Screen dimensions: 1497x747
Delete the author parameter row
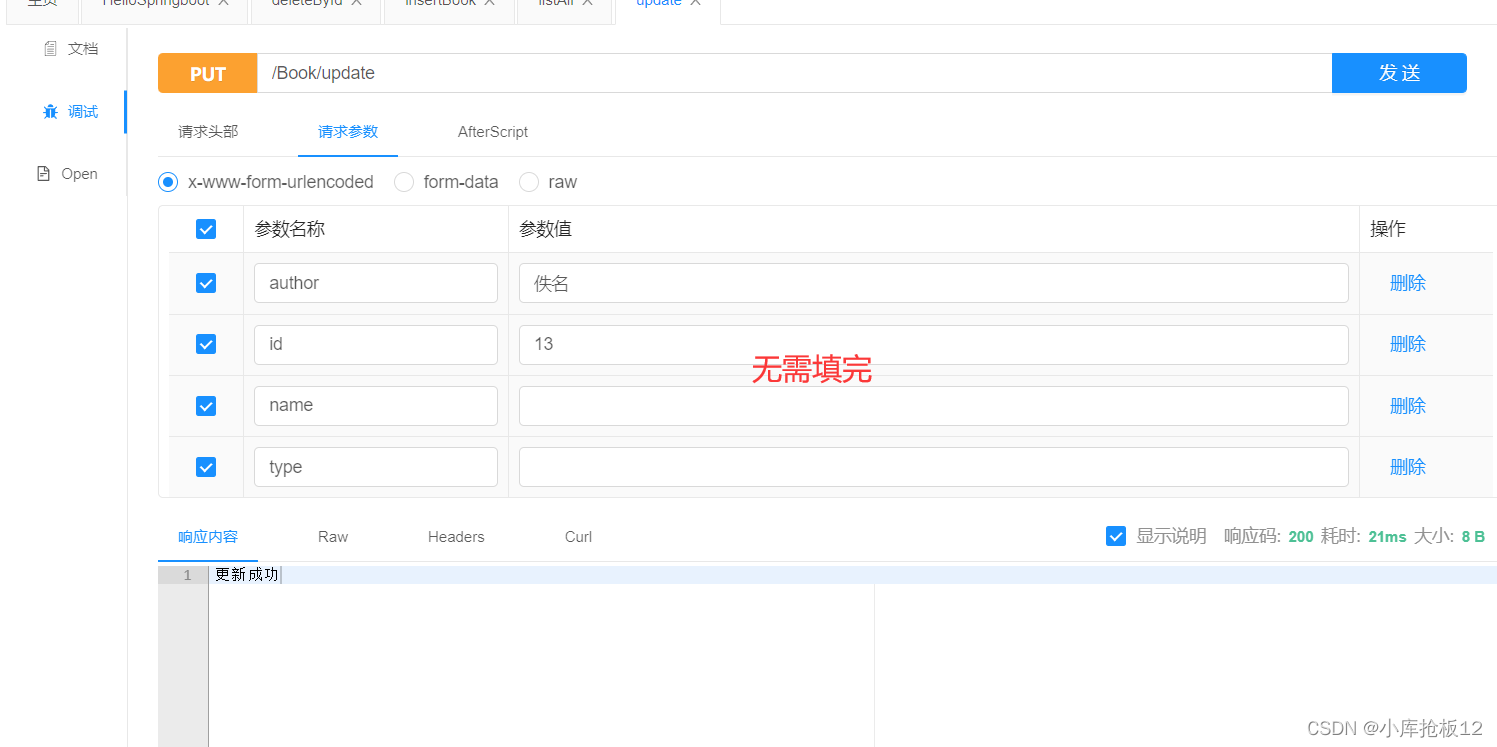tap(1407, 283)
